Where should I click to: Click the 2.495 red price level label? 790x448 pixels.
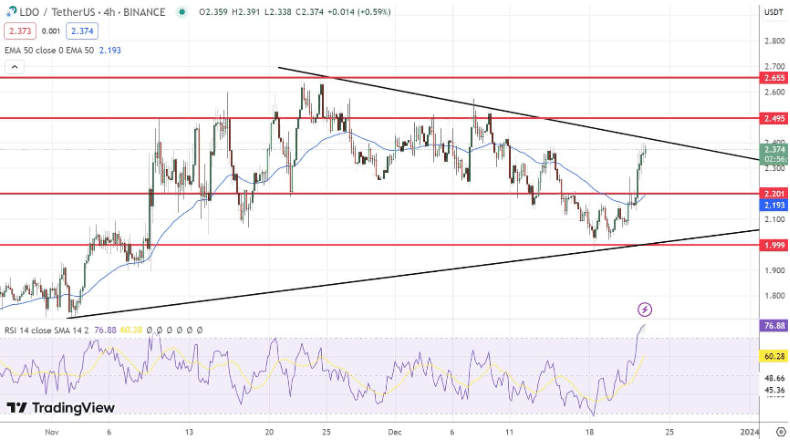coord(773,118)
